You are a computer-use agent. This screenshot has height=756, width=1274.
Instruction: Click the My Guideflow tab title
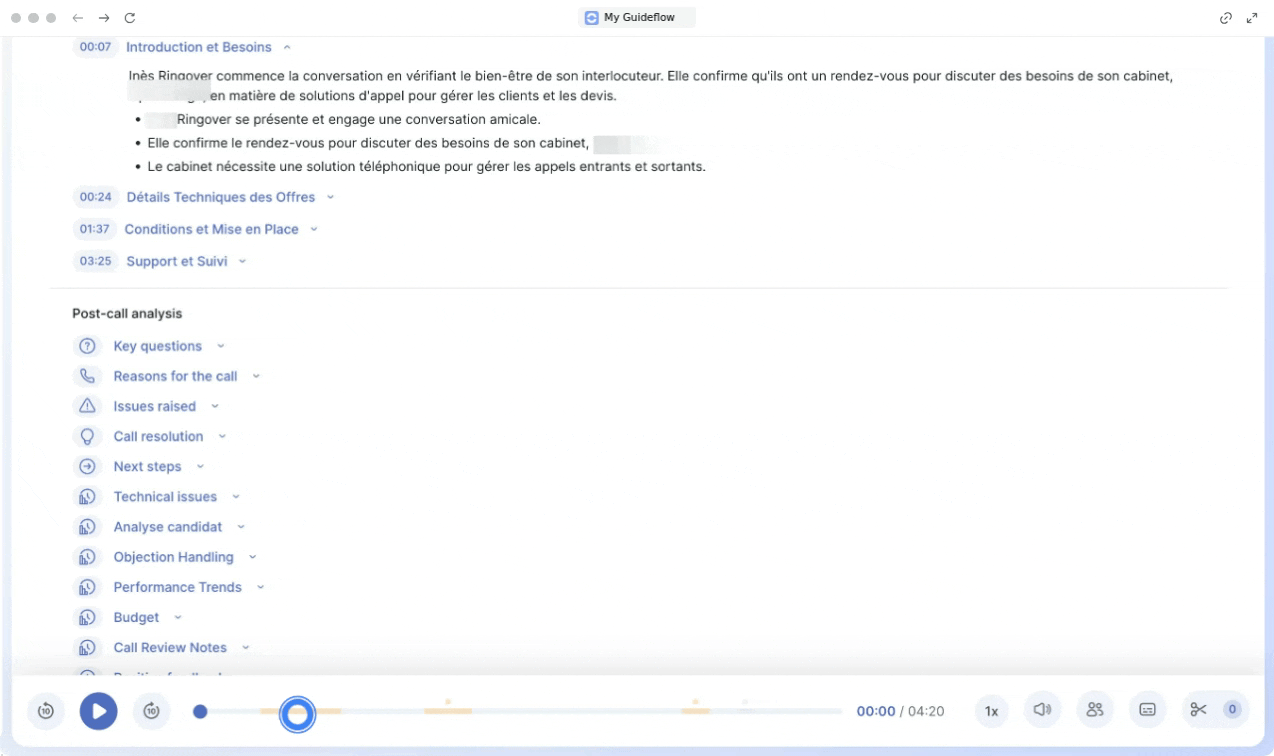point(637,17)
